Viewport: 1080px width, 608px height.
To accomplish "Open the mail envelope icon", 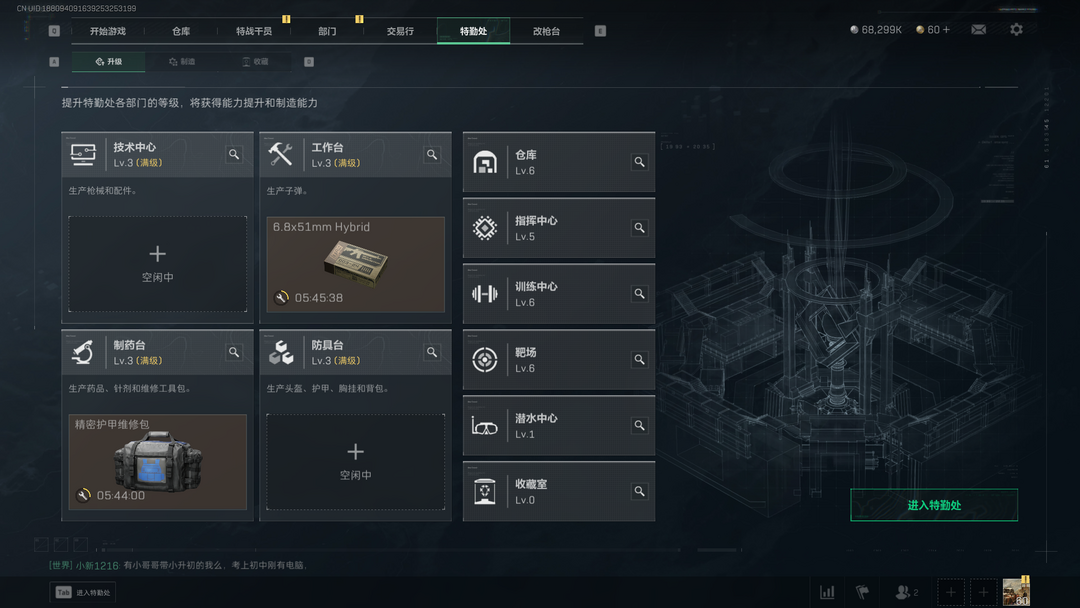I will coord(978,30).
